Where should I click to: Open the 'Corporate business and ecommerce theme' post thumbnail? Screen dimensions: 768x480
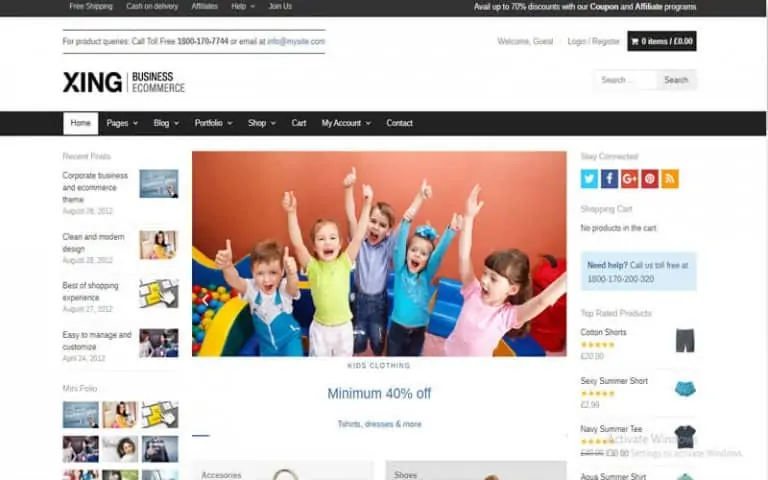(159, 184)
